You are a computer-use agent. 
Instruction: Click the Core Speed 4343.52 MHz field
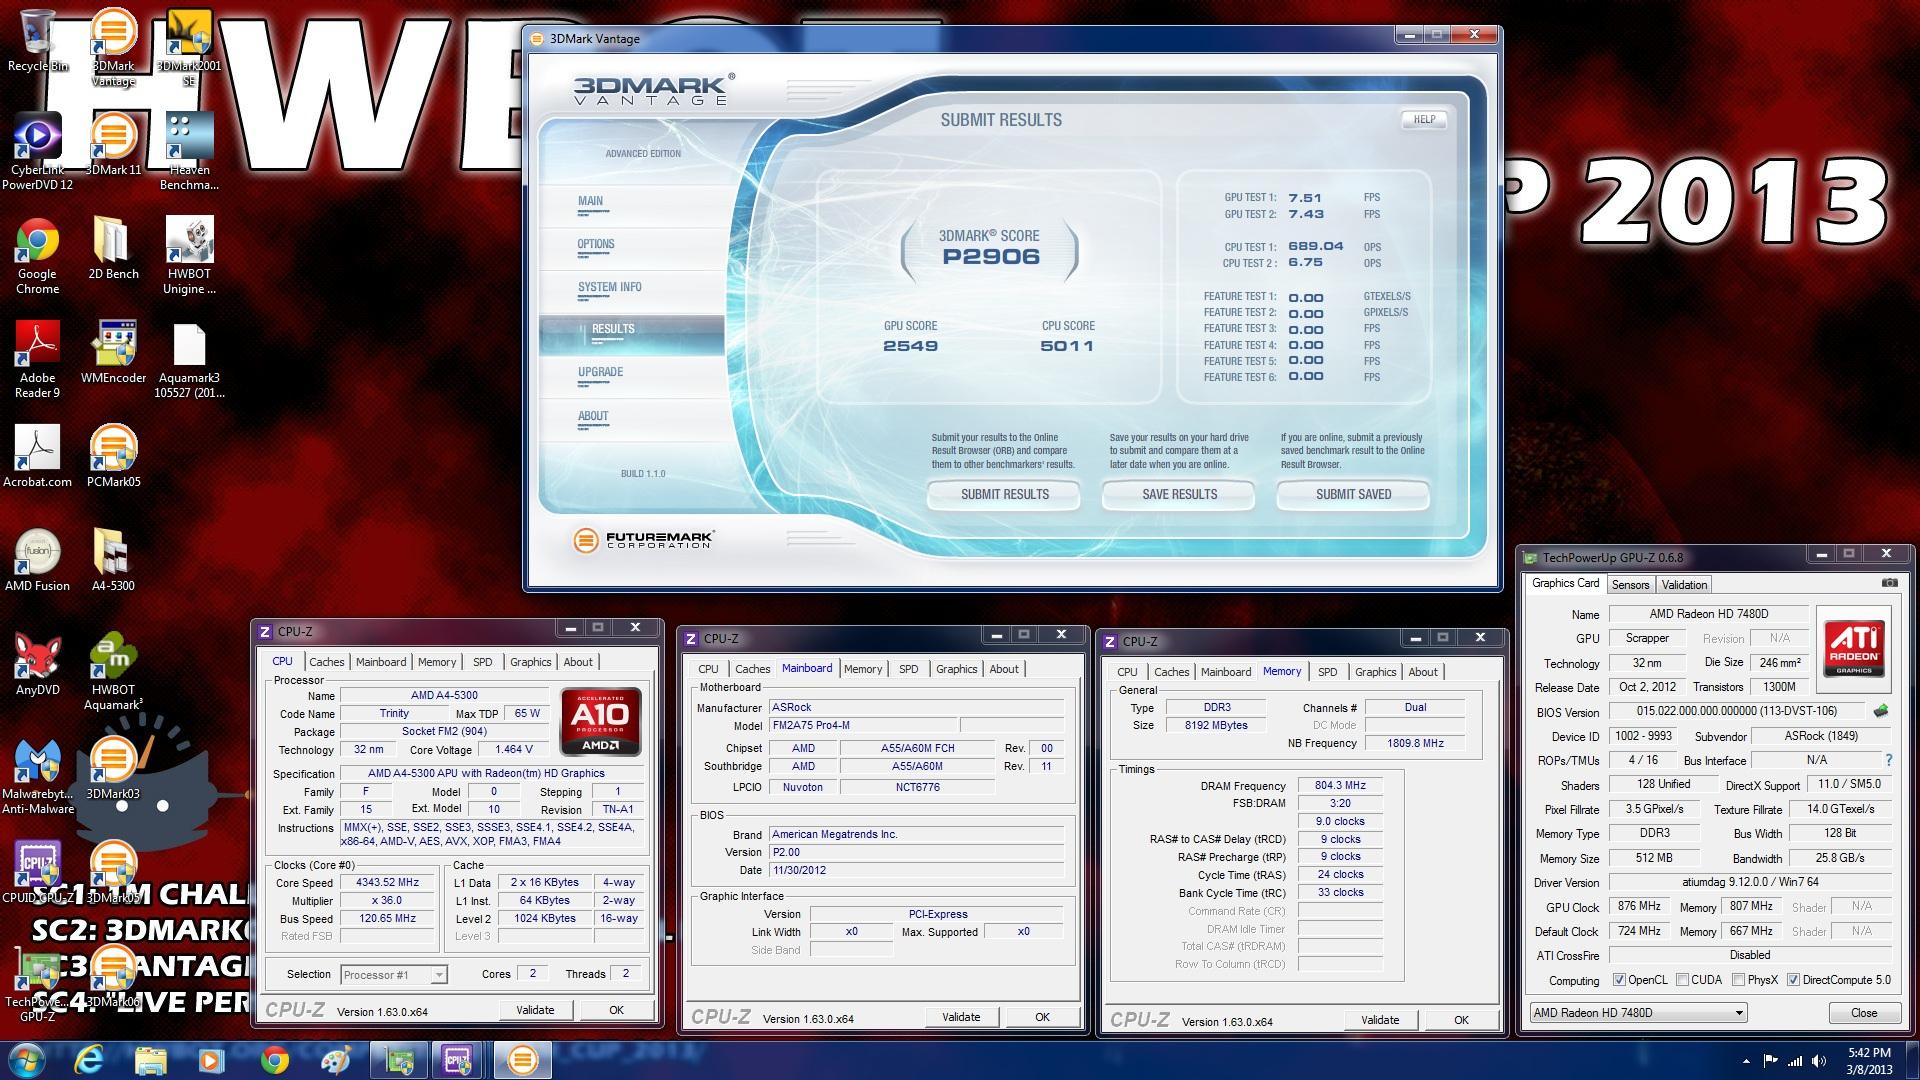point(387,882)
